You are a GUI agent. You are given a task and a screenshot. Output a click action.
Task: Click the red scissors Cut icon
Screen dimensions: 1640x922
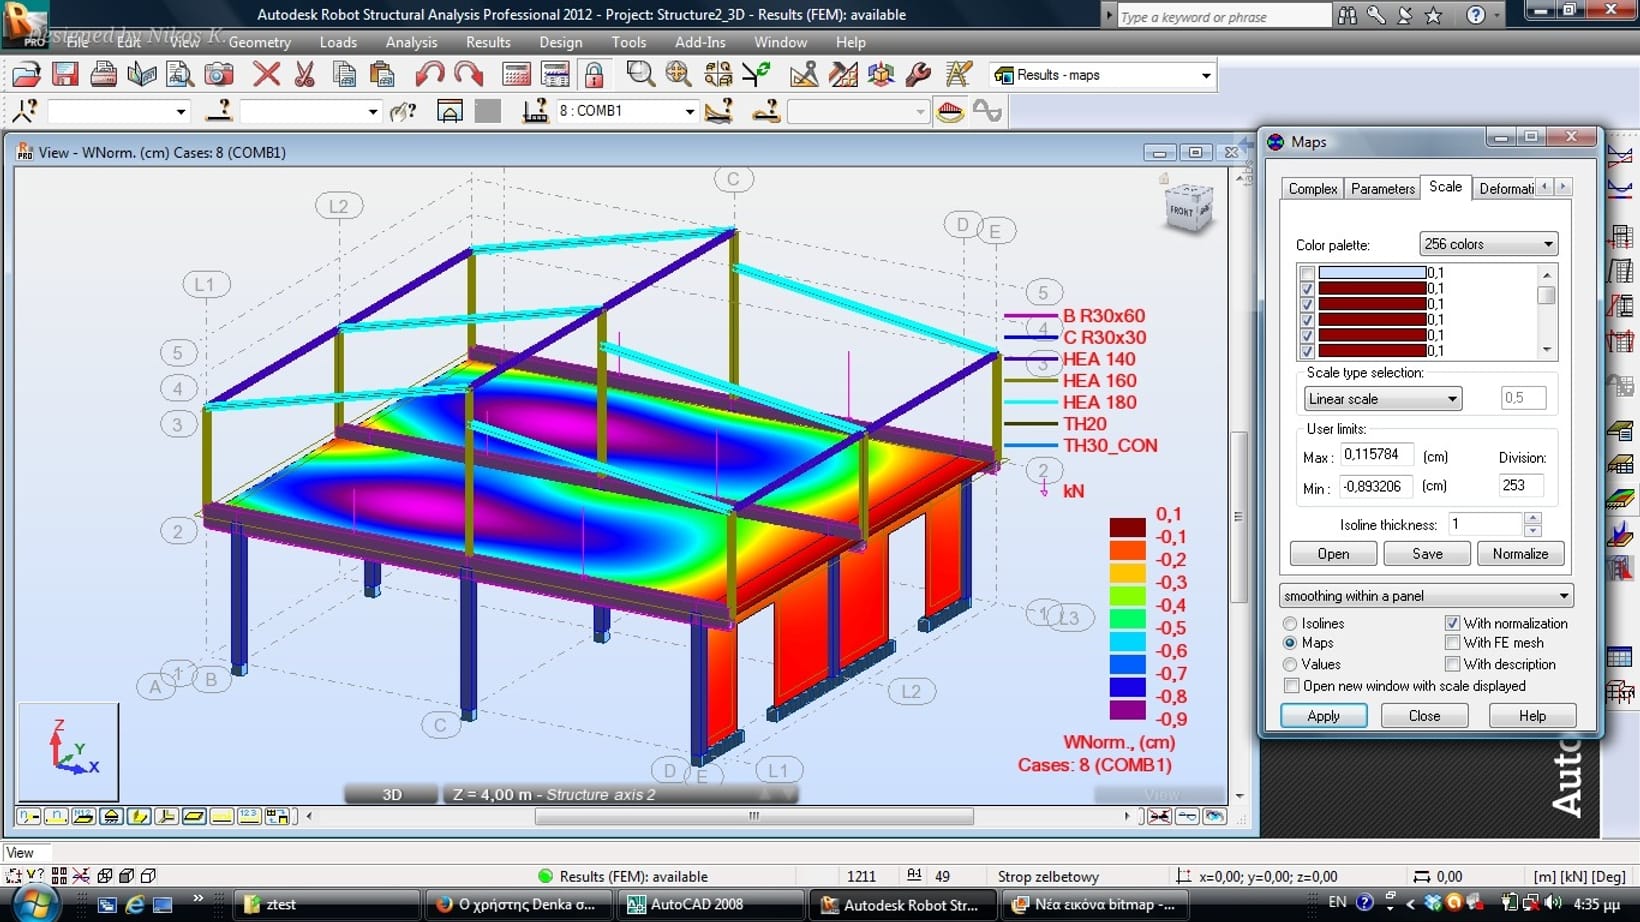click(305, 75)
